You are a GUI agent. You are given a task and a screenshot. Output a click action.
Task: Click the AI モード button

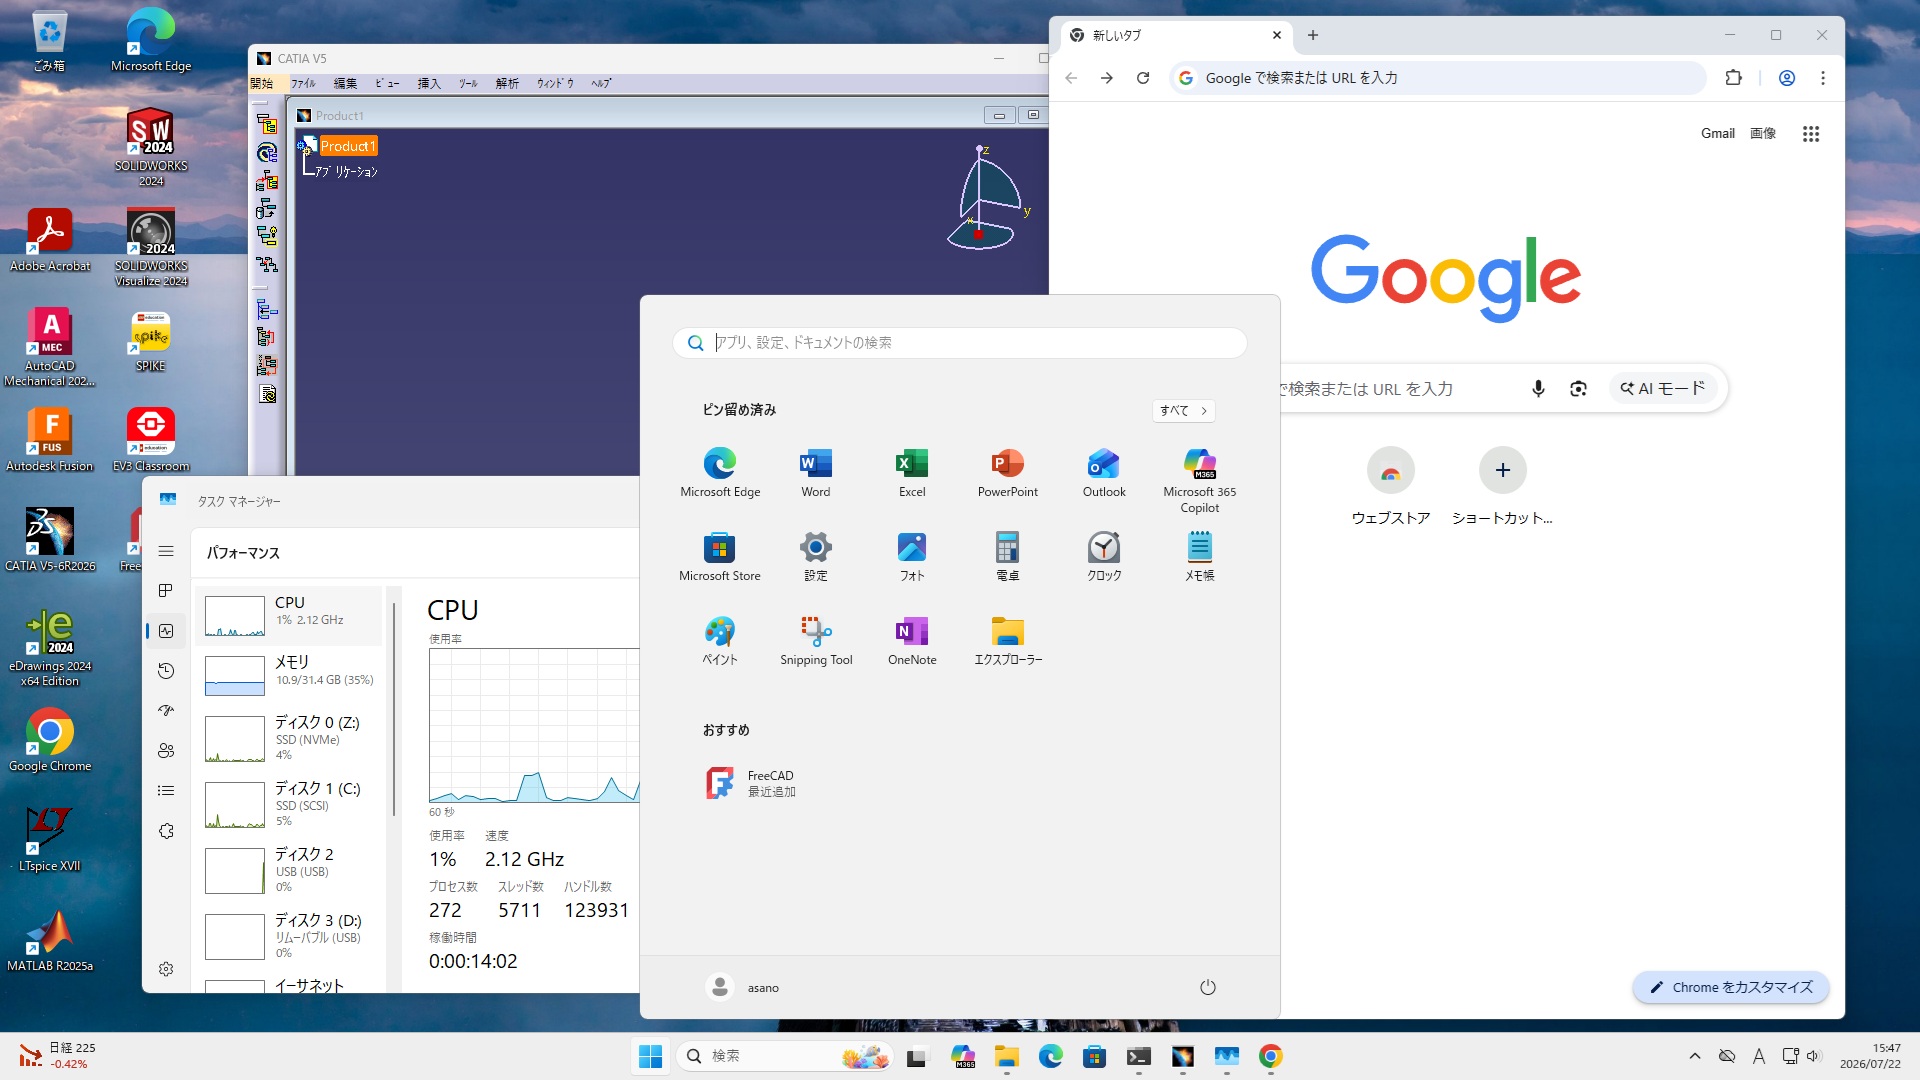coord(1663,389)
